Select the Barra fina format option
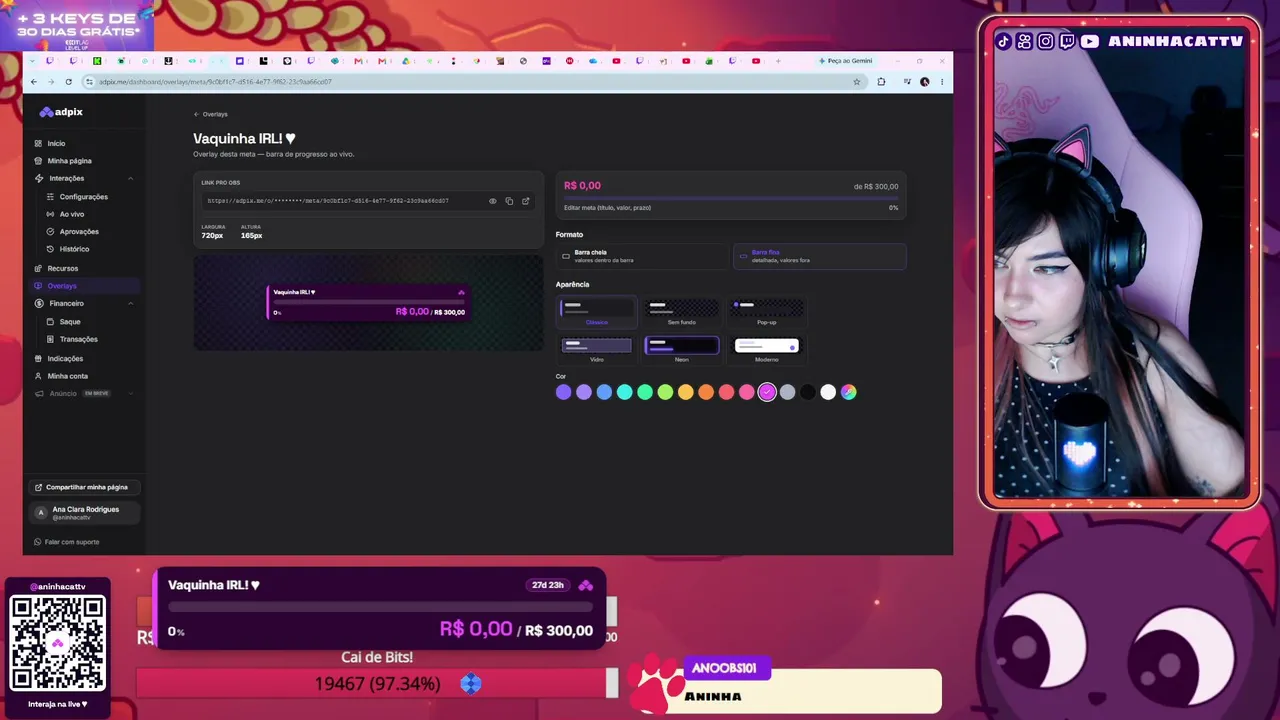 click(820, 256)
